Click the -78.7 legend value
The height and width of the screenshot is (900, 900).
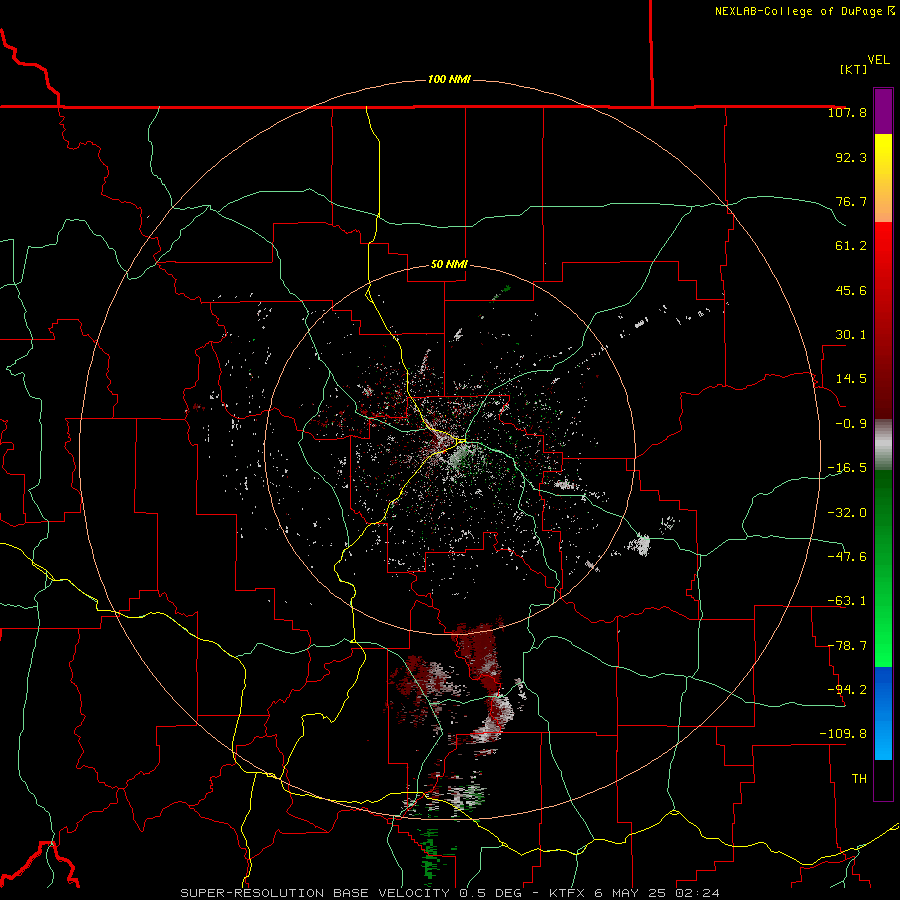pos(847,646)
